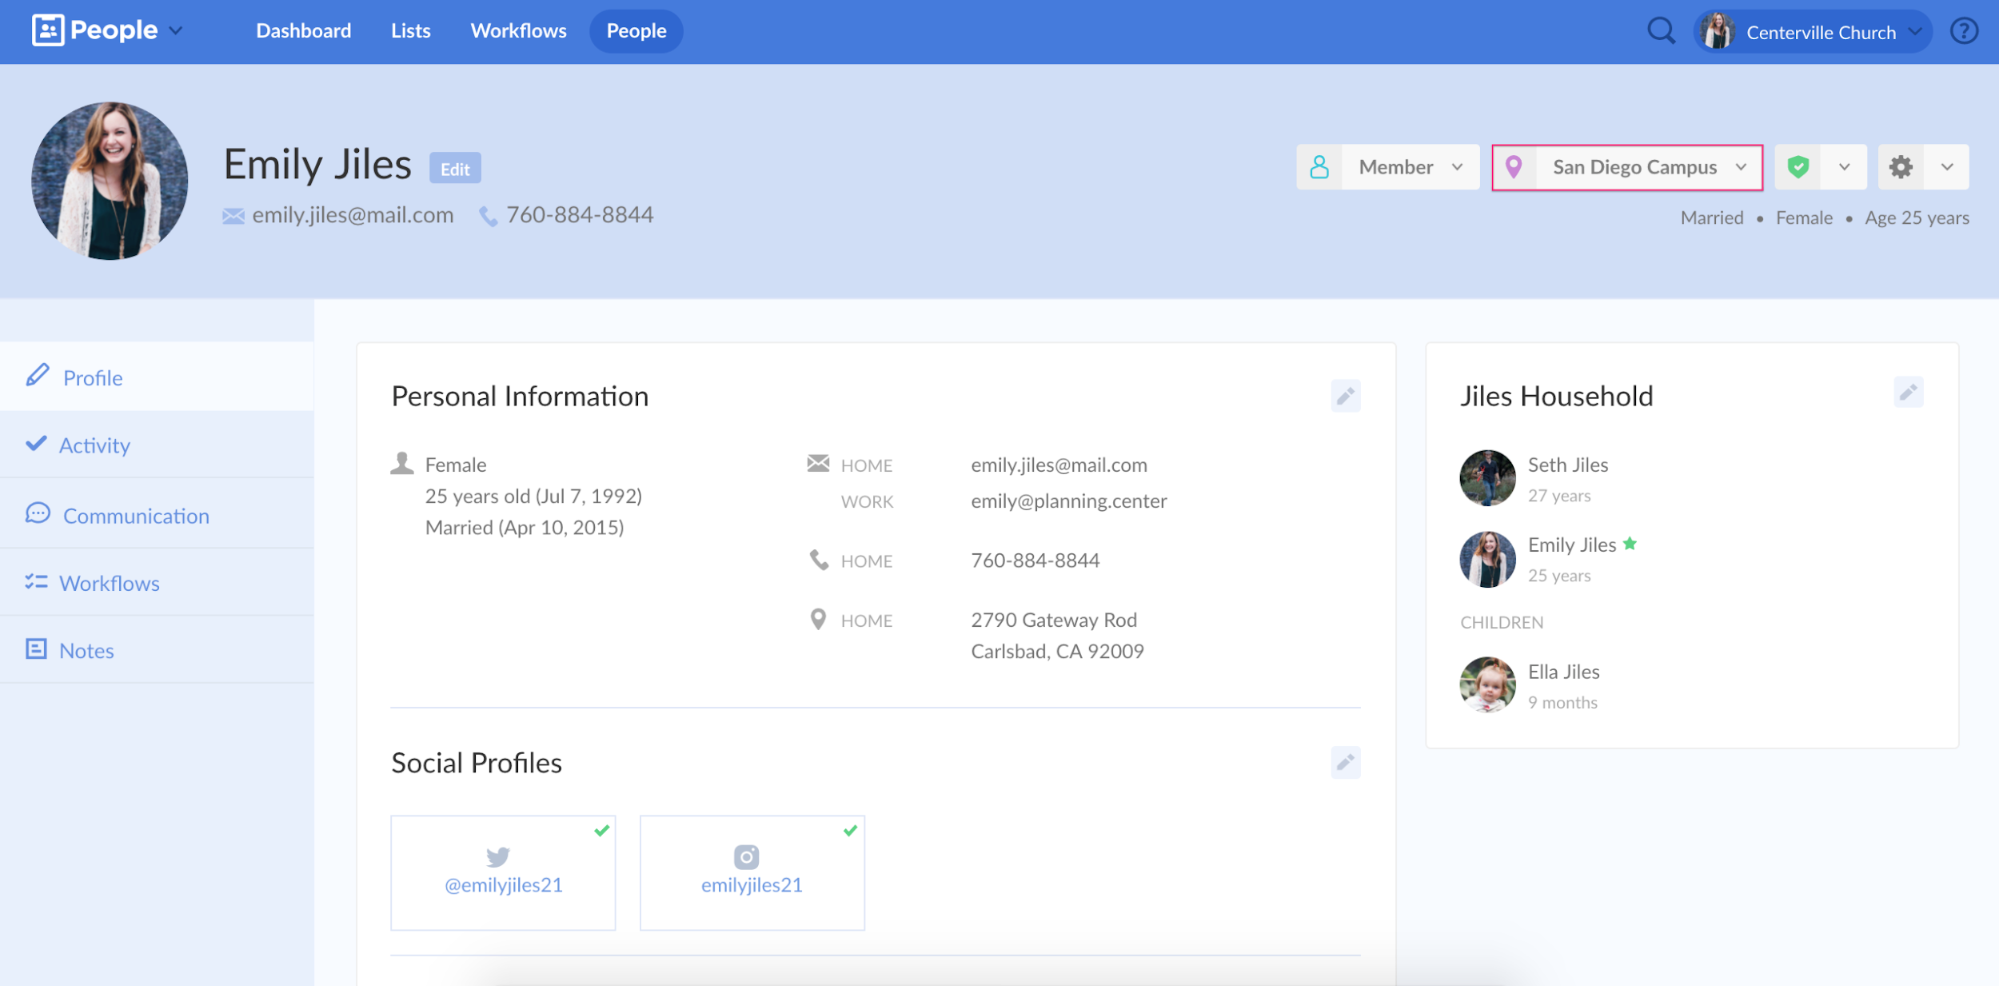
Task: Click the search magnifier icon
Action: point(1660,31)
